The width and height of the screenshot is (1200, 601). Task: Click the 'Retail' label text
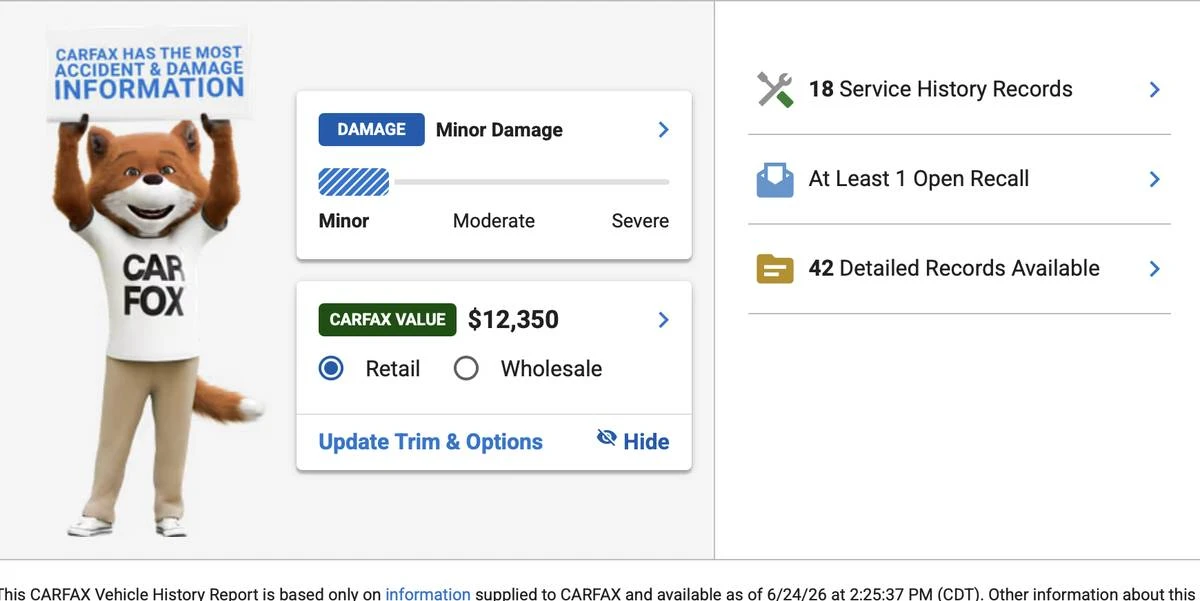(x=393, y=368)
